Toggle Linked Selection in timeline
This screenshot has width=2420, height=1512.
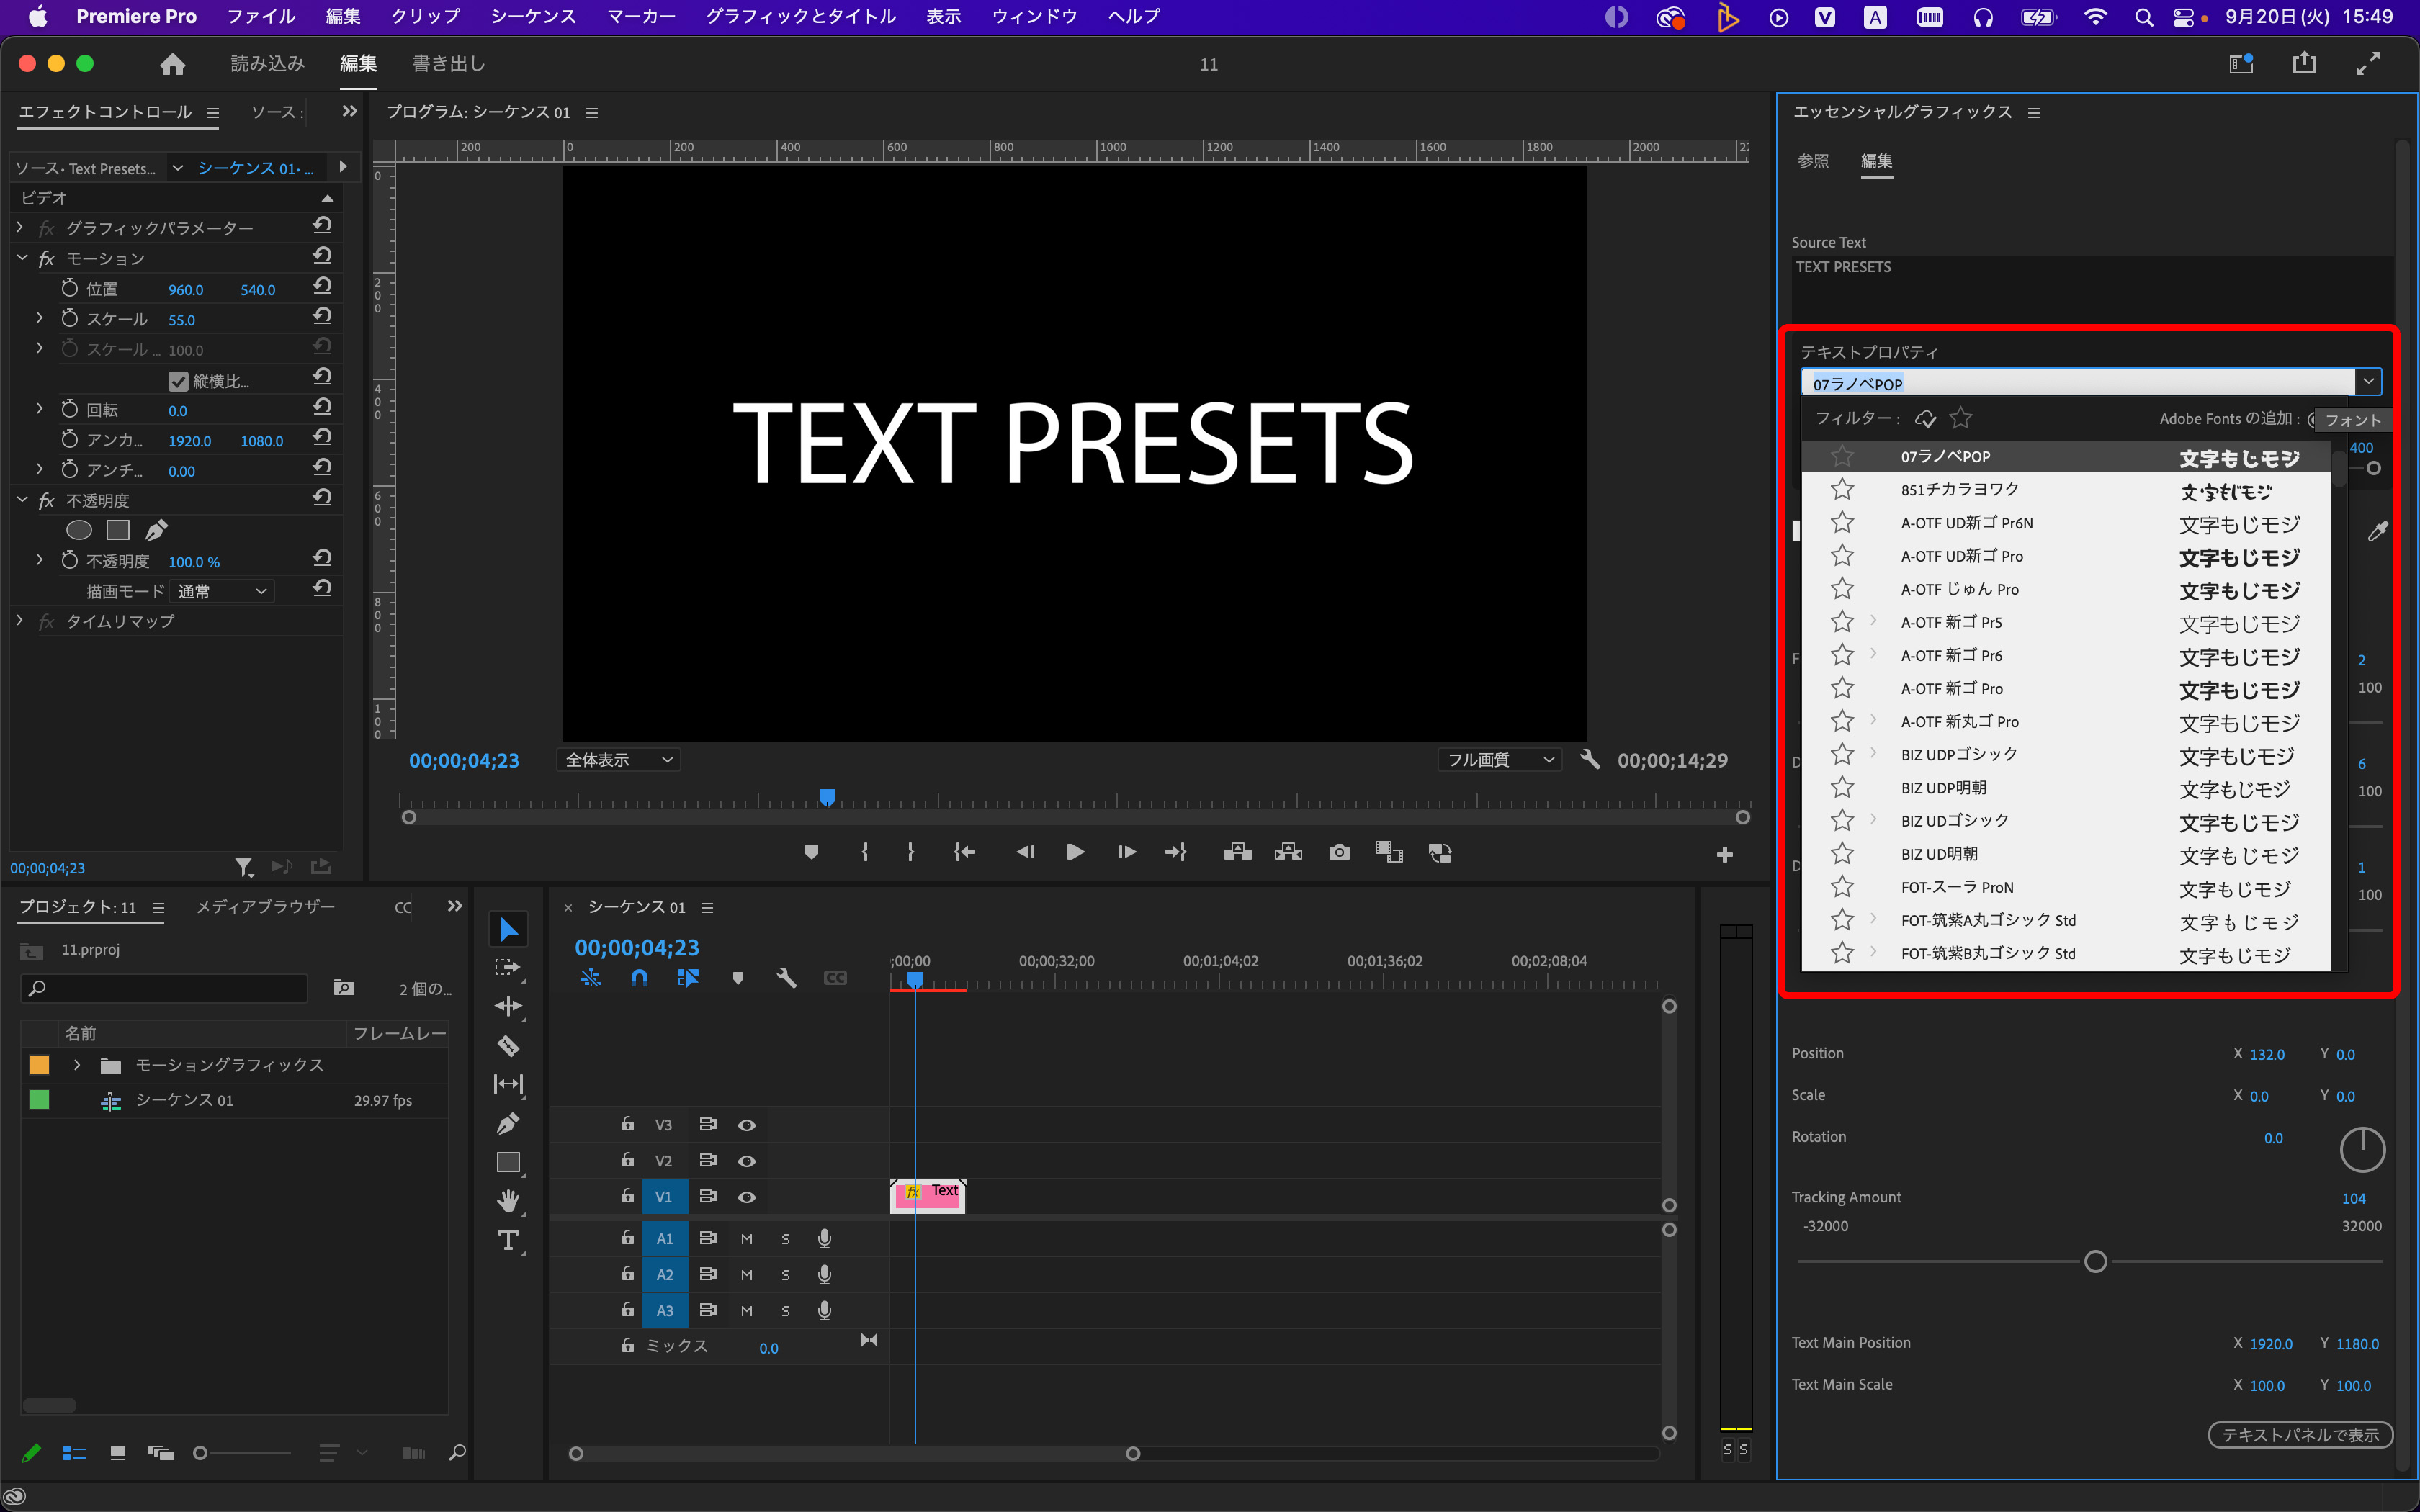(x=688, y=978)
